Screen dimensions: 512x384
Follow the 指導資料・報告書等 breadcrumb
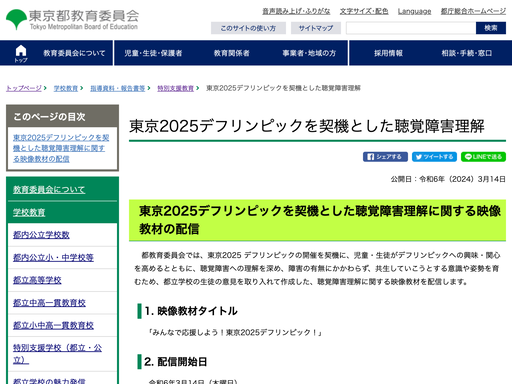[x=118, y=88]
